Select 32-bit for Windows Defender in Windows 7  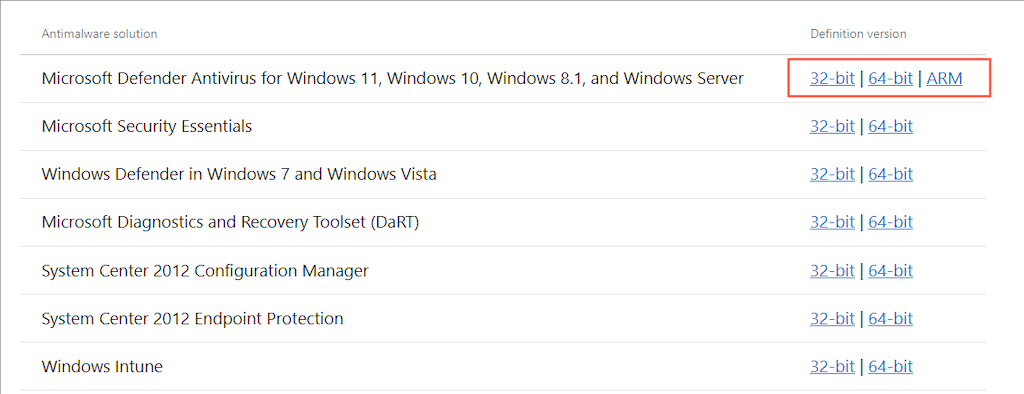click(832, 174)
